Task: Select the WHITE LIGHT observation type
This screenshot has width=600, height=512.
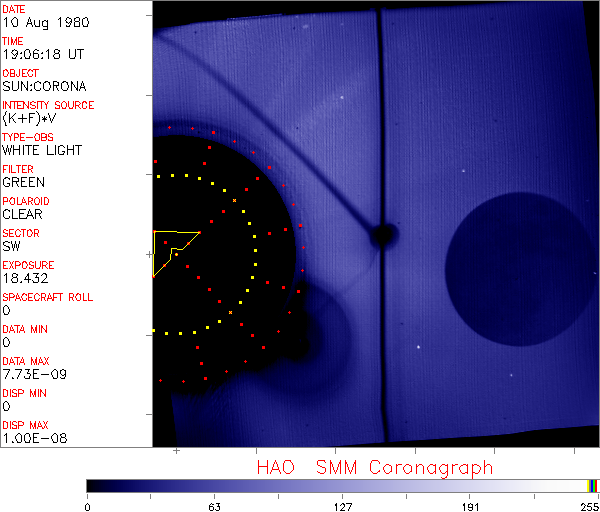Action: [x=42, y=150]
